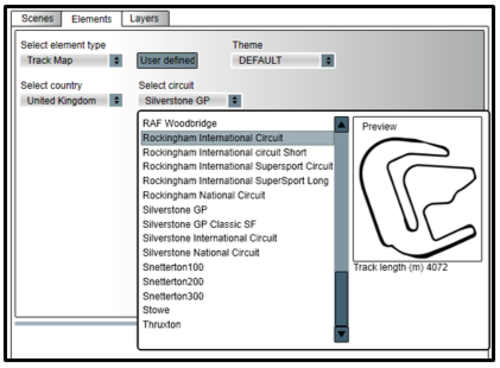Select Snetterton100 circuit
This screenshot has width=500, height=368.
(237, 267)
